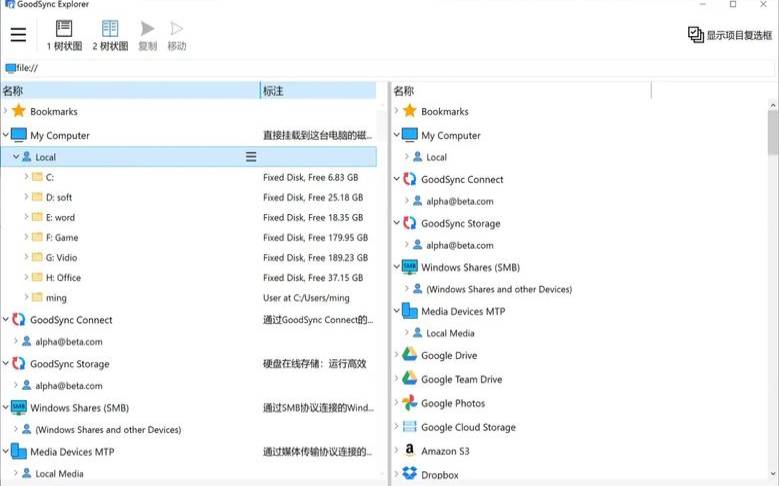Click GoodSync Connect icon in right pane
This screenshot has height=486, width=779.
tap(410, 179)
